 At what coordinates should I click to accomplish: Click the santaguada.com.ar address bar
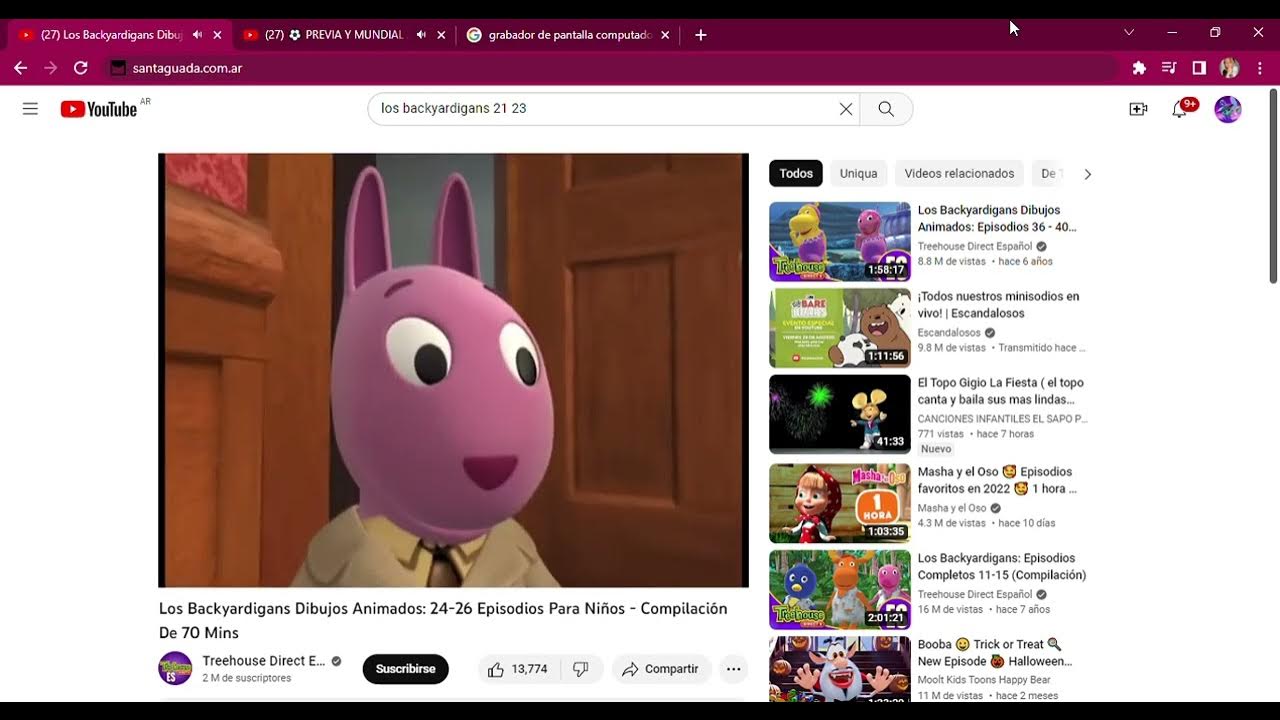[612, 68]
